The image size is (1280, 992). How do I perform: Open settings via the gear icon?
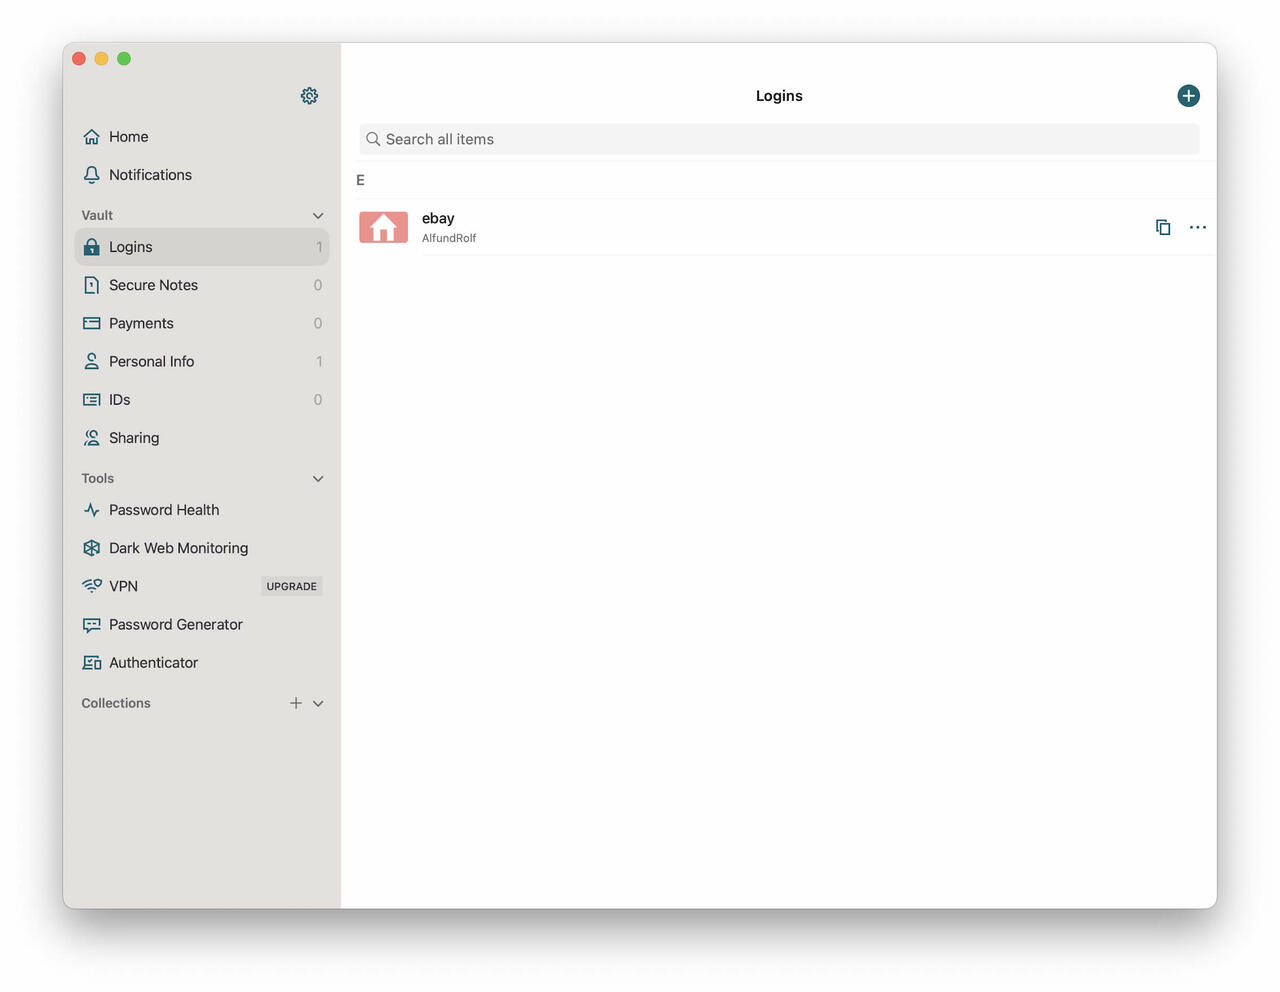coord(310,96)
